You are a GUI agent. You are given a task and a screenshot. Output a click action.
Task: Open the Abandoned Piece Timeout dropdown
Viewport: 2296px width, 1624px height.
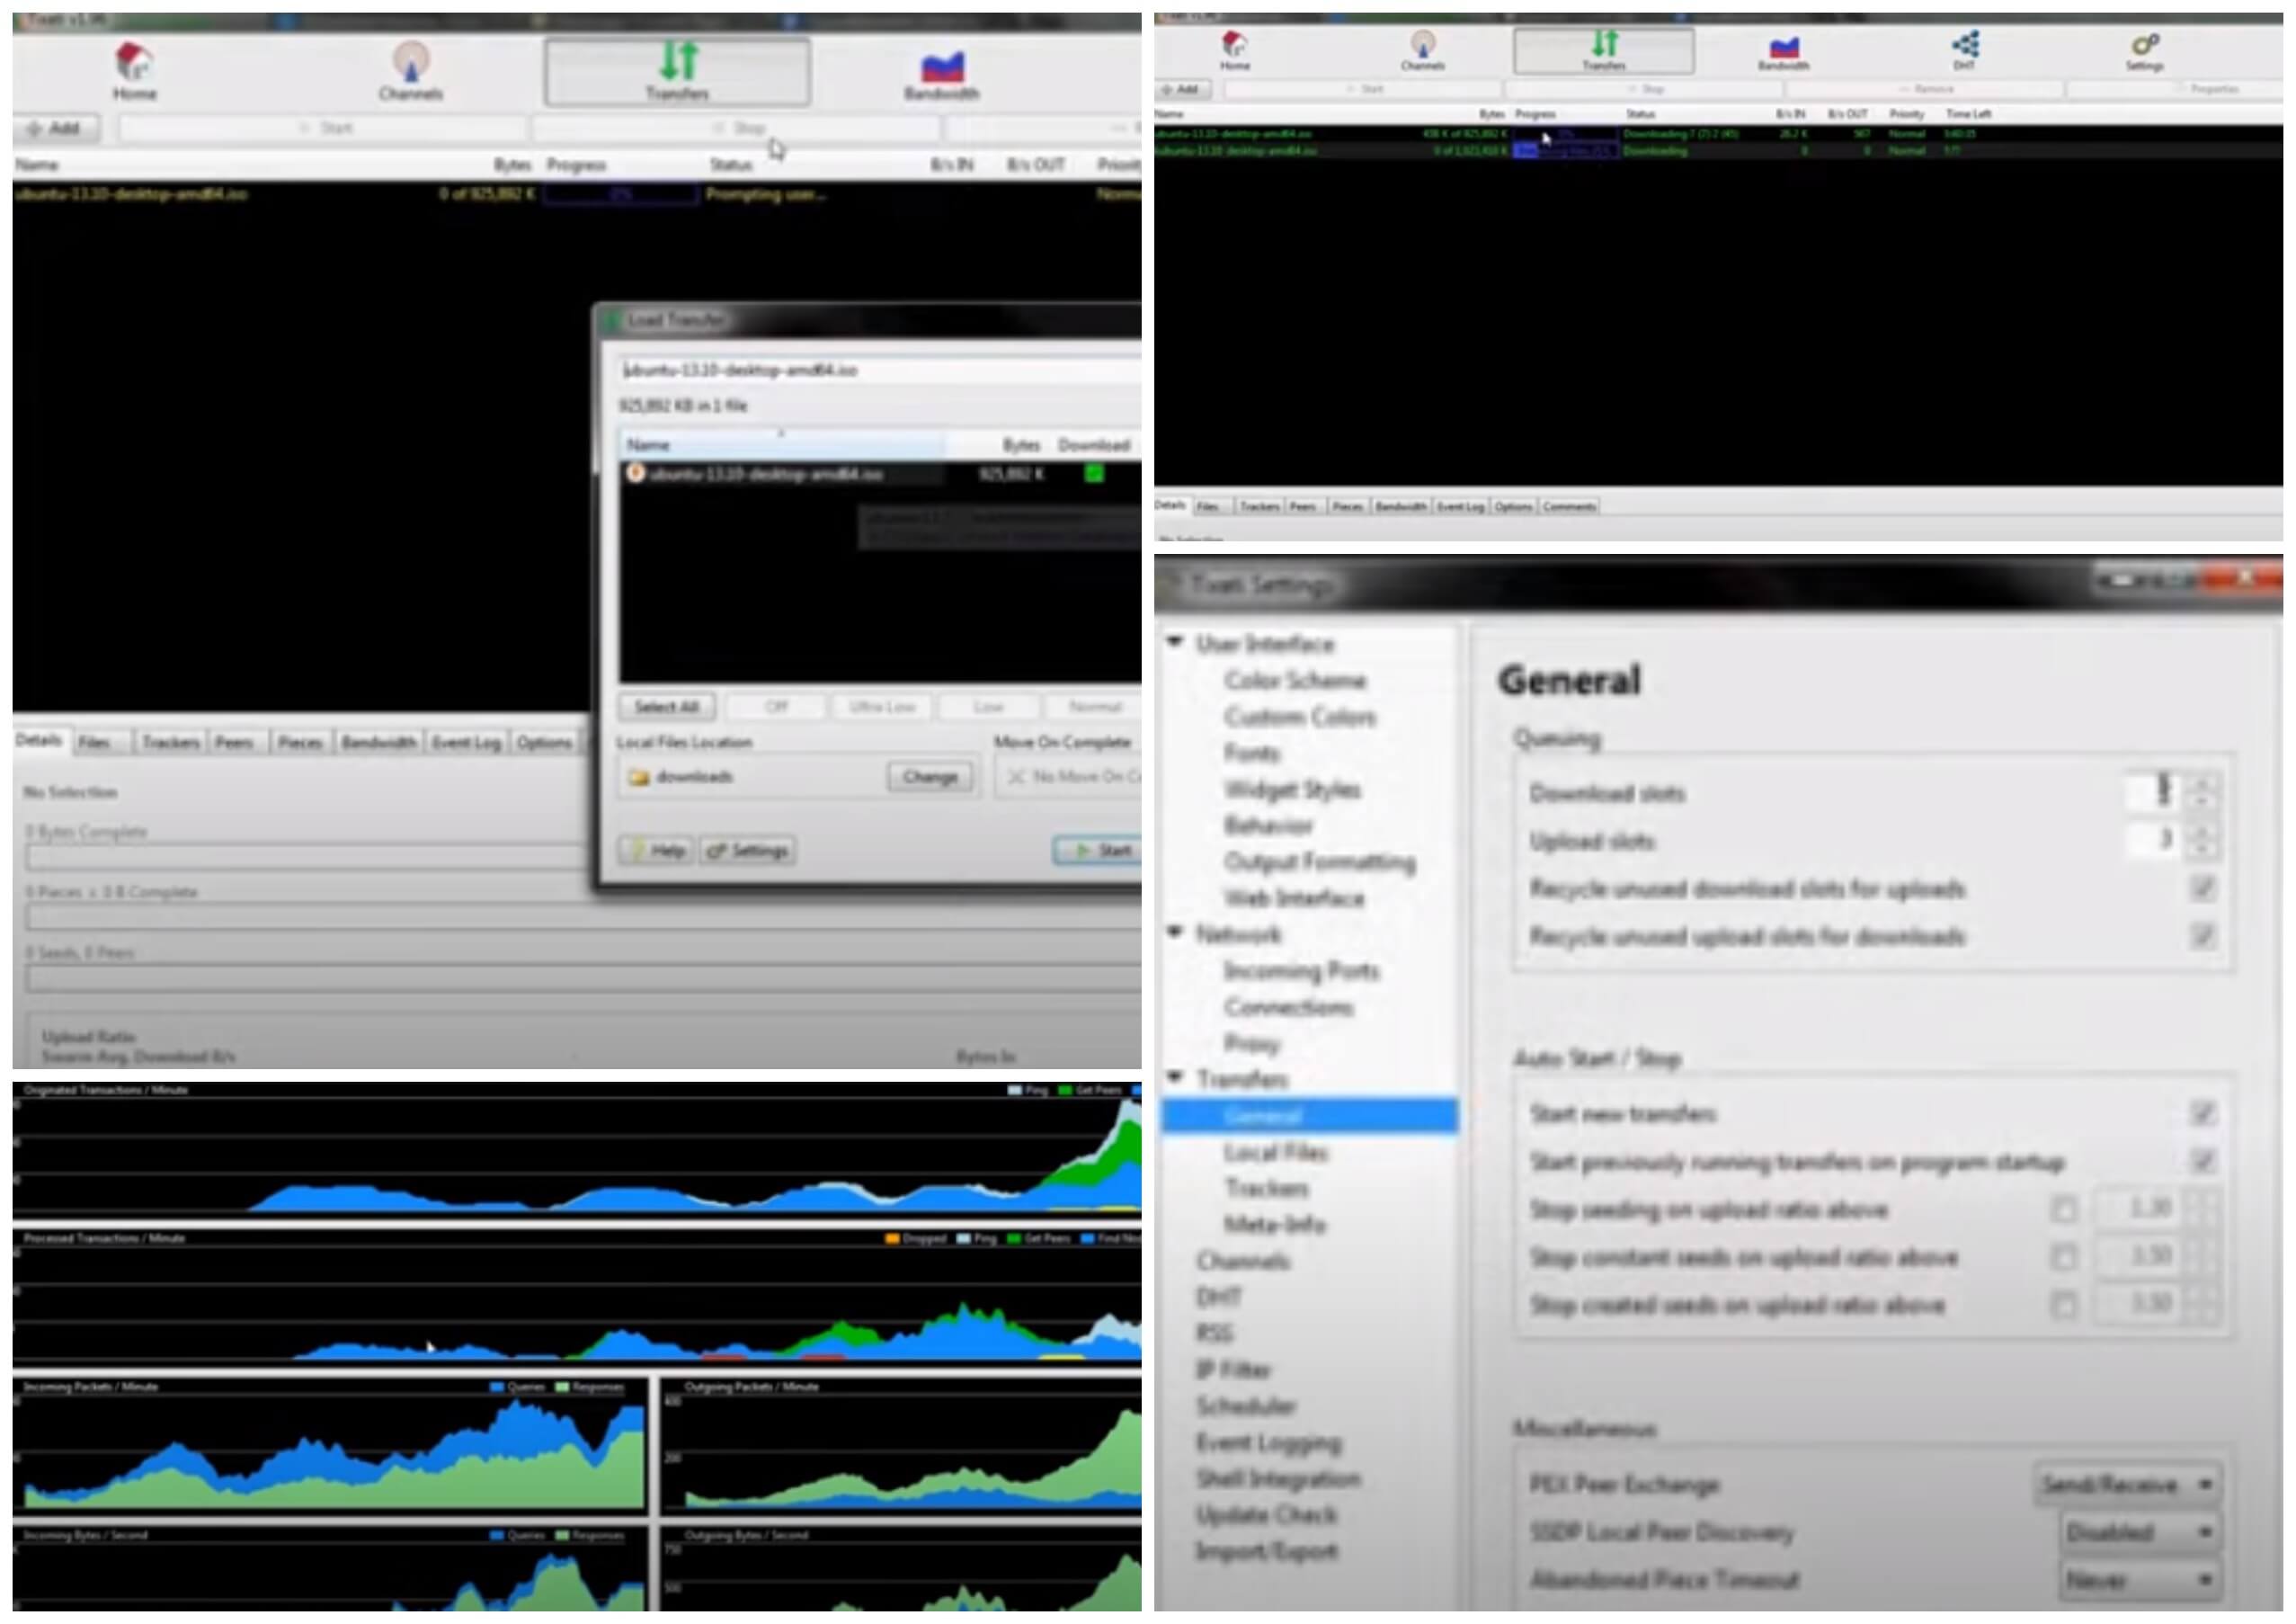tap(2139, 1580)
